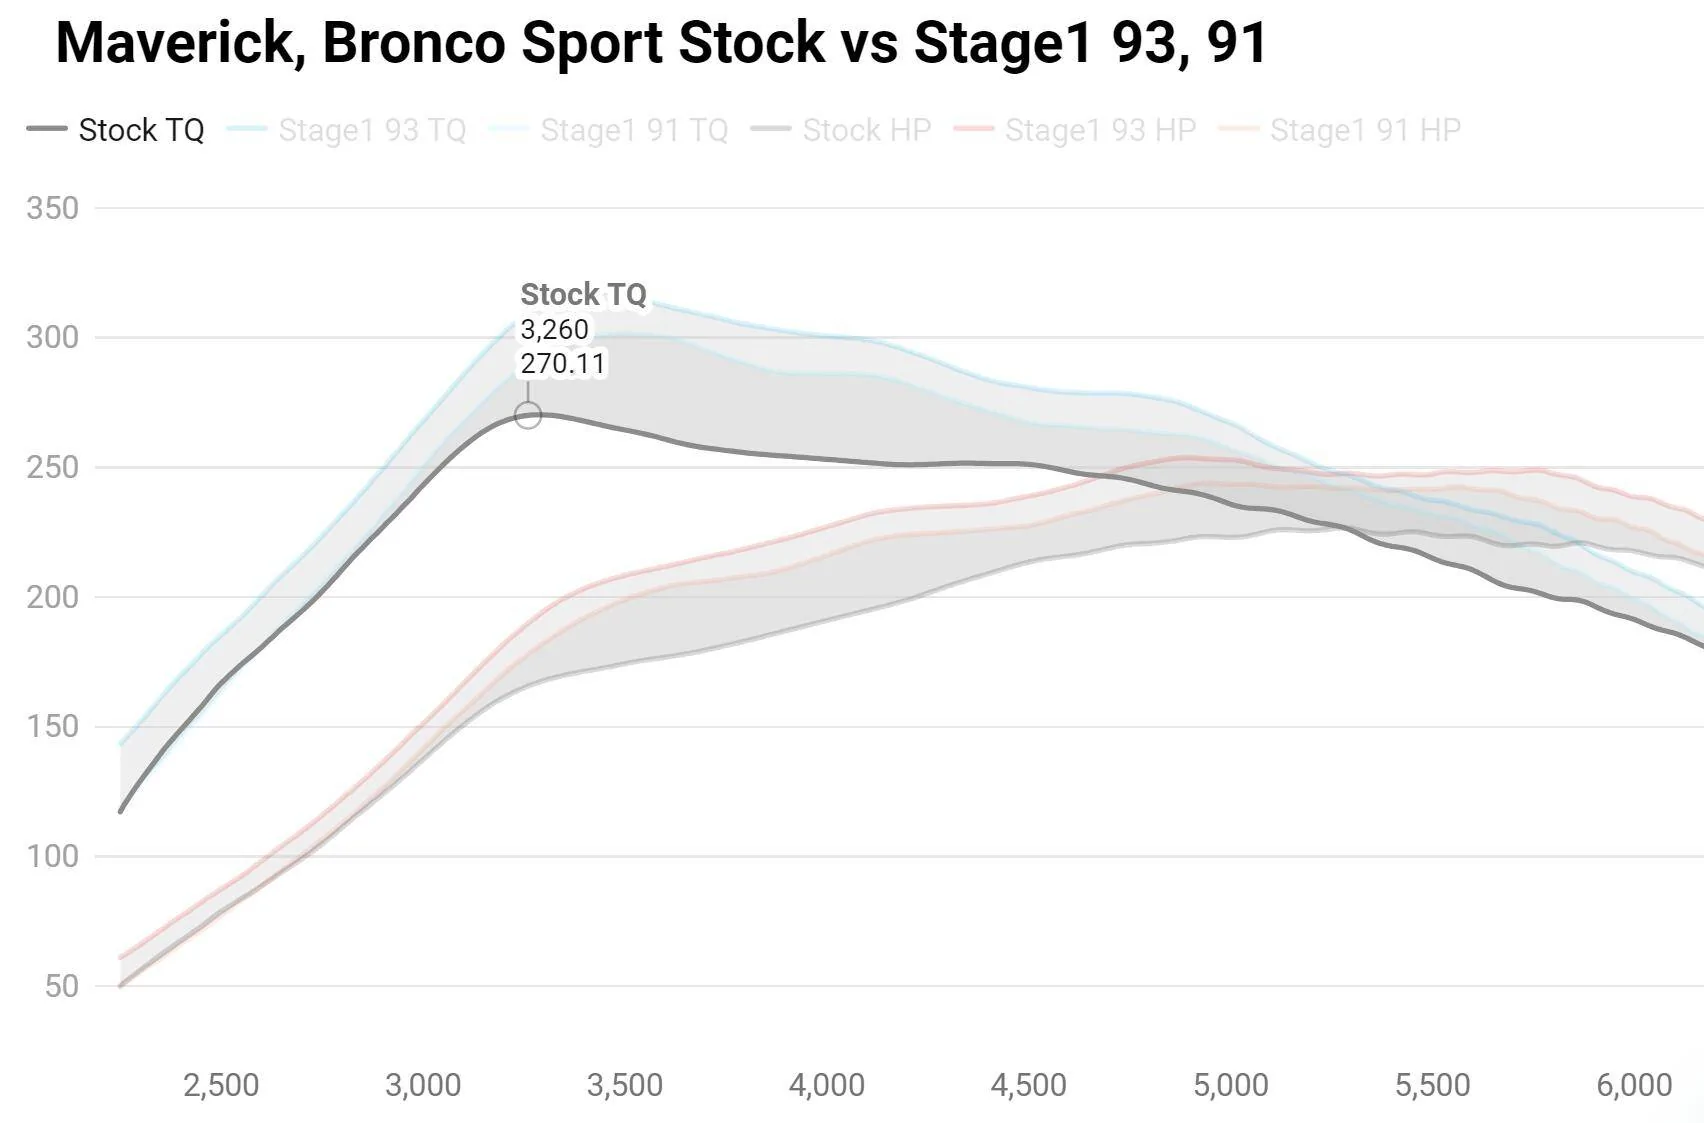Screen dimensions: 1704x1123
Task: Click the 6,000 x-axis tick label
Action: 1634,1085
